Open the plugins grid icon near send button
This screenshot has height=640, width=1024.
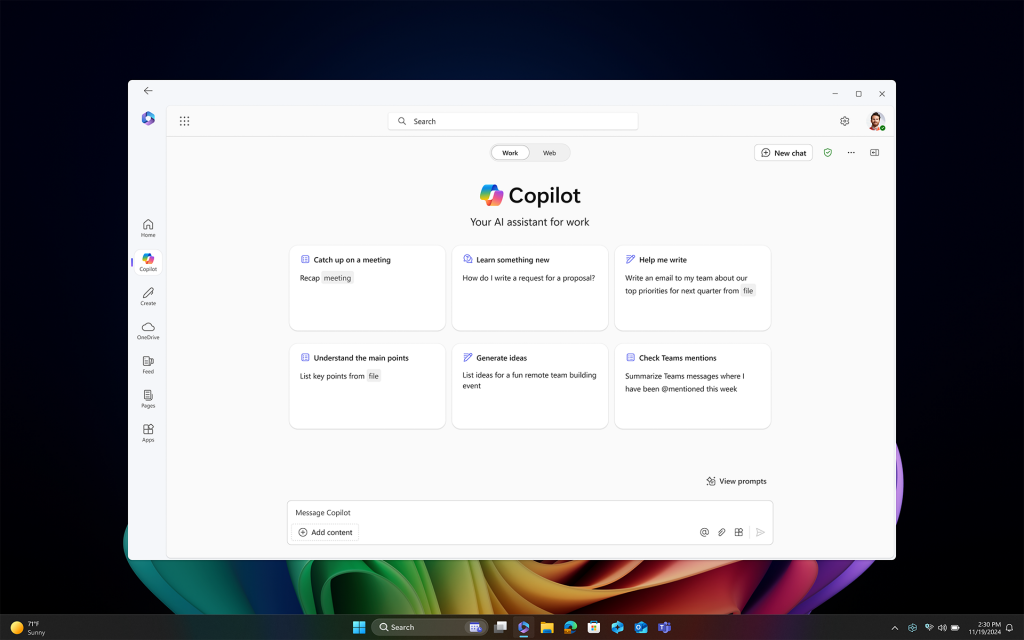[x=739, y=532]
